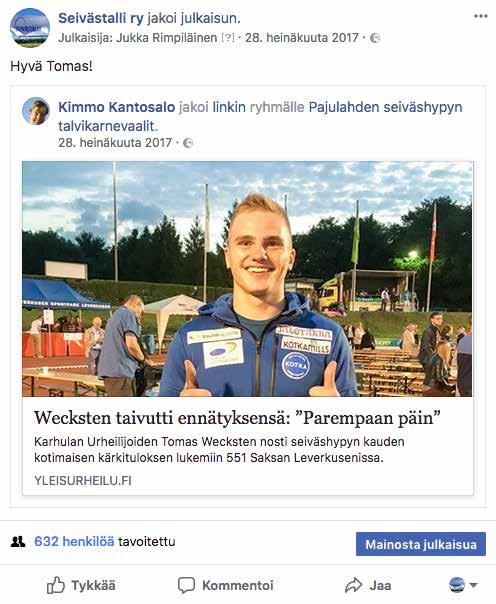Open Kimmo Kantosalo profile name link
Screen dimensions: 496x604
117,107
